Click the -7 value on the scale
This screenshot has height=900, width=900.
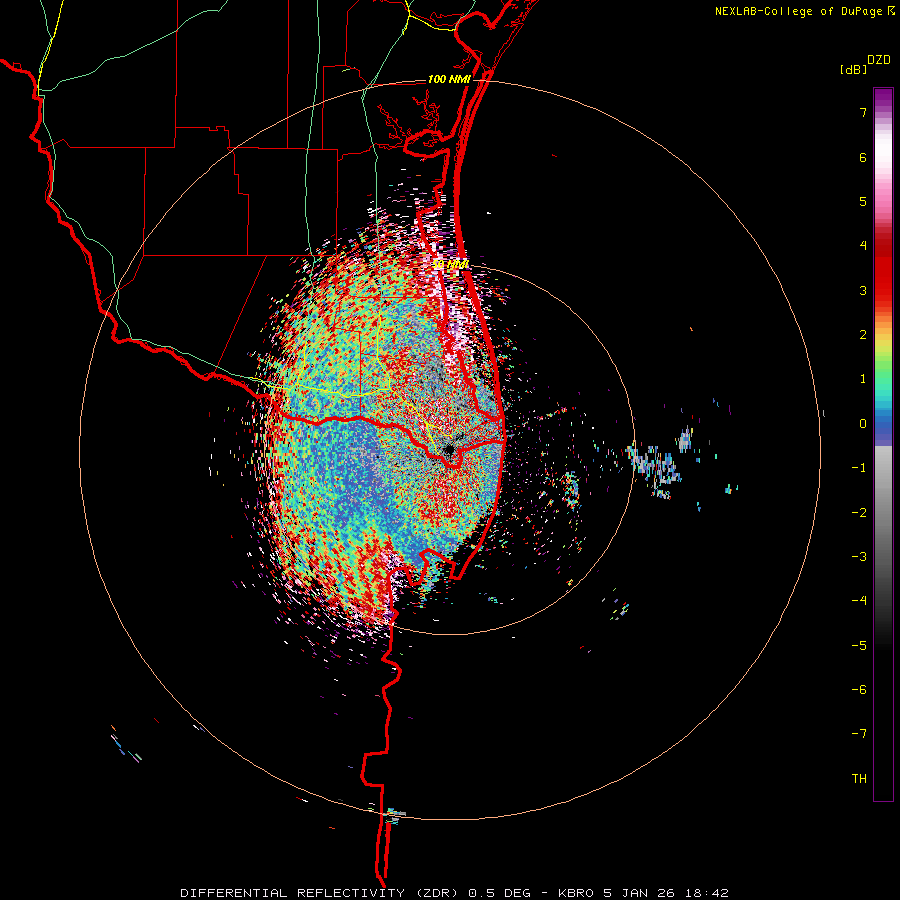859,734
